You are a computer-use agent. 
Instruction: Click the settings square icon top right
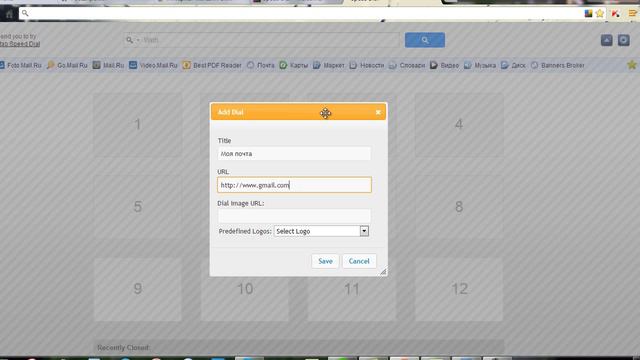click(x=623, y=40)
